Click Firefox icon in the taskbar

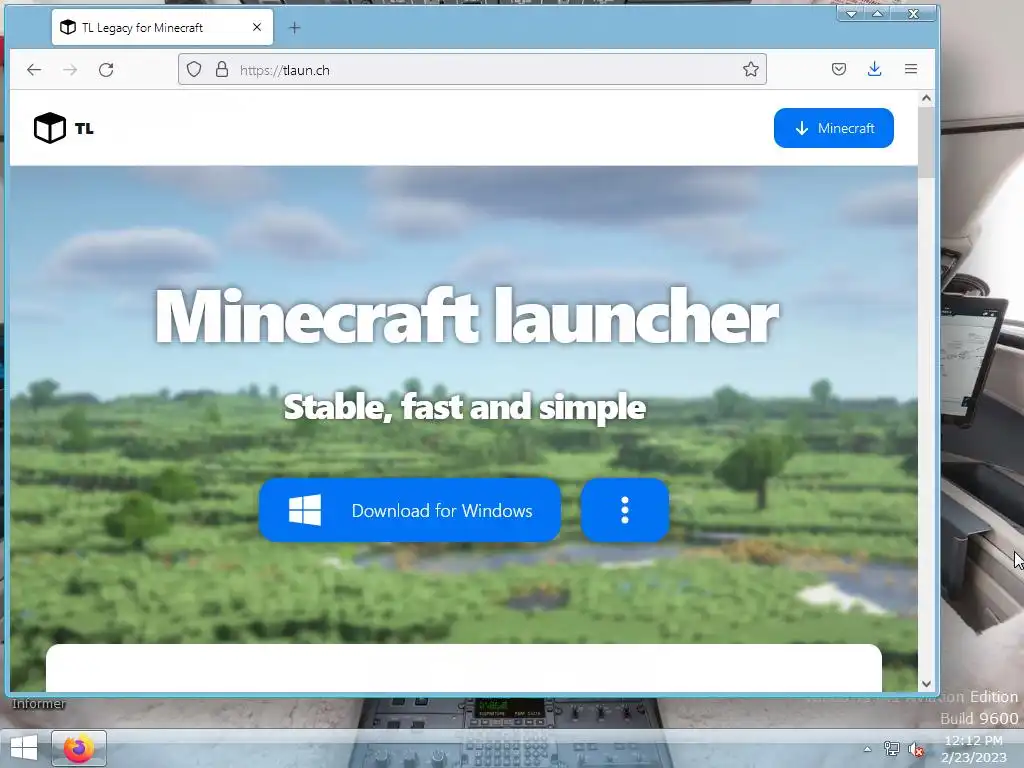[x=78, y=748]
